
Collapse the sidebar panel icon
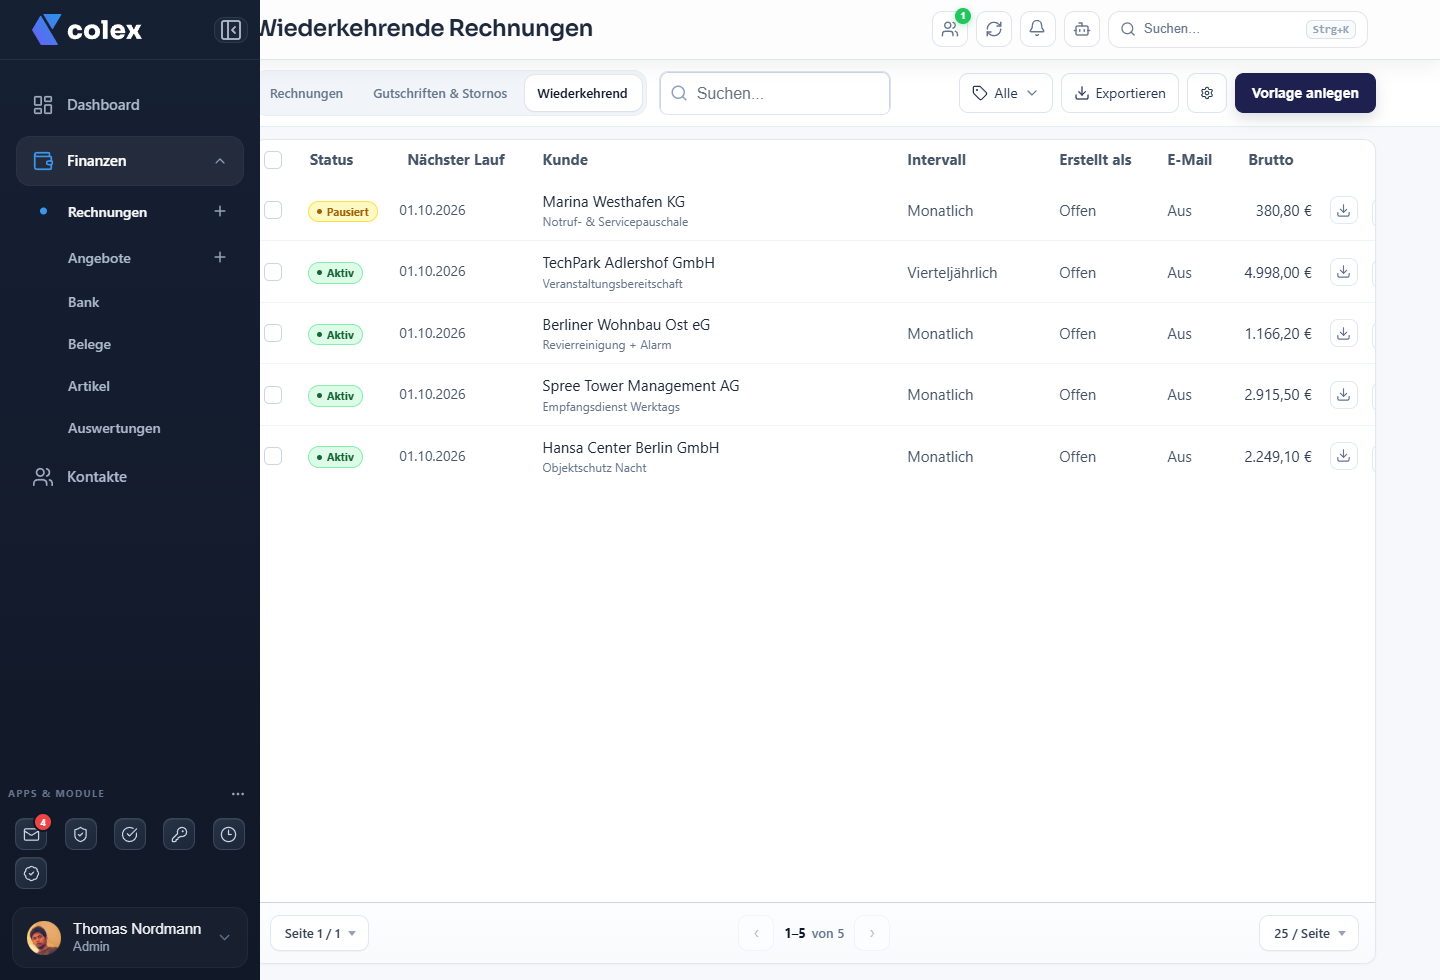coord(231,30)
